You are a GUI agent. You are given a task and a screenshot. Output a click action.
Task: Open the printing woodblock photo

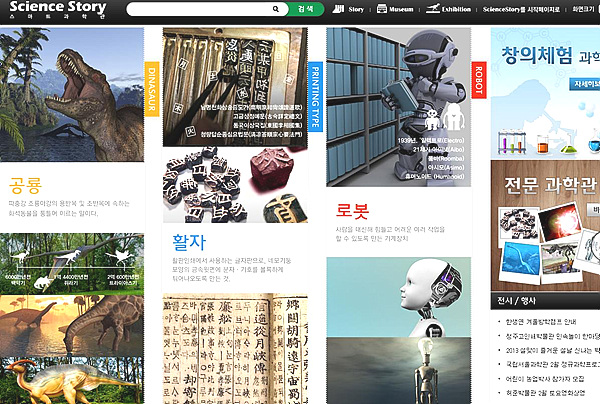pos(235,87)
